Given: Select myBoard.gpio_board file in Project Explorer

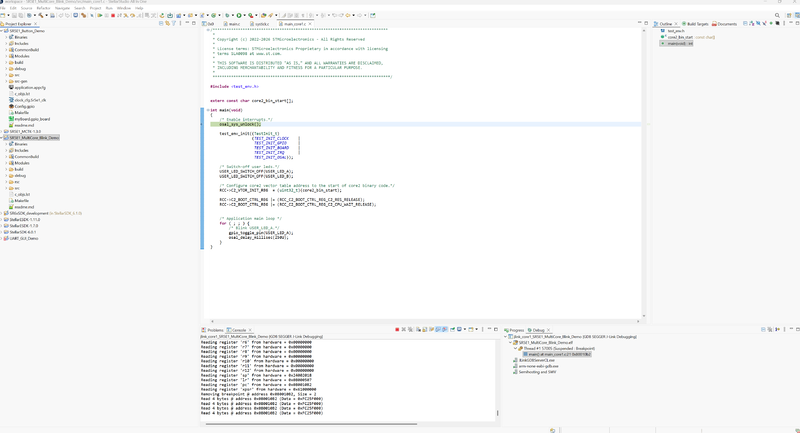Looking at the screenshot, I should click(32, 119).
